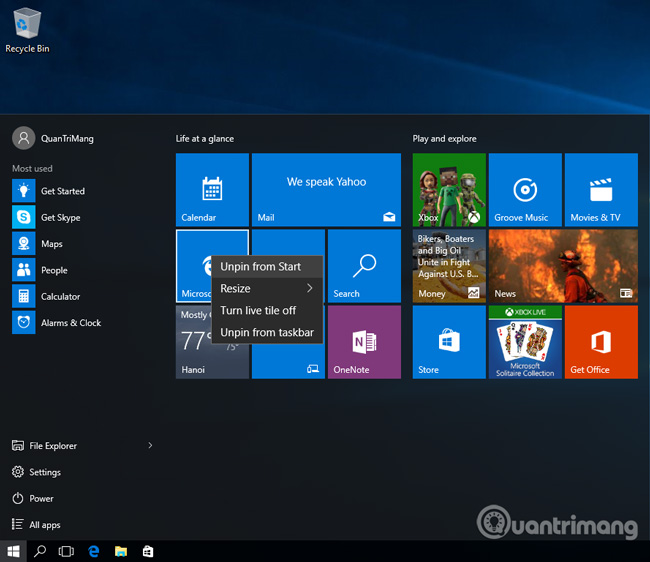Open the Calendar tile
650x562 pixels.
coord(212,190)
